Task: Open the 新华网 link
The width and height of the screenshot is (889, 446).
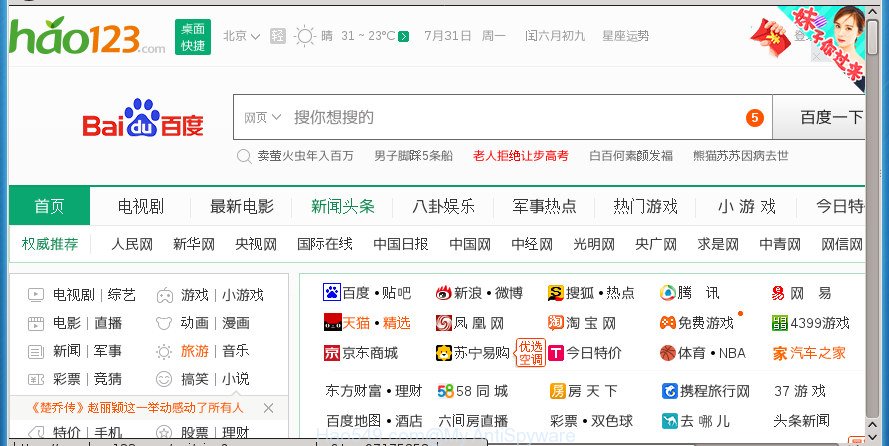Action: pyautogui.click(x=194, y=244)
